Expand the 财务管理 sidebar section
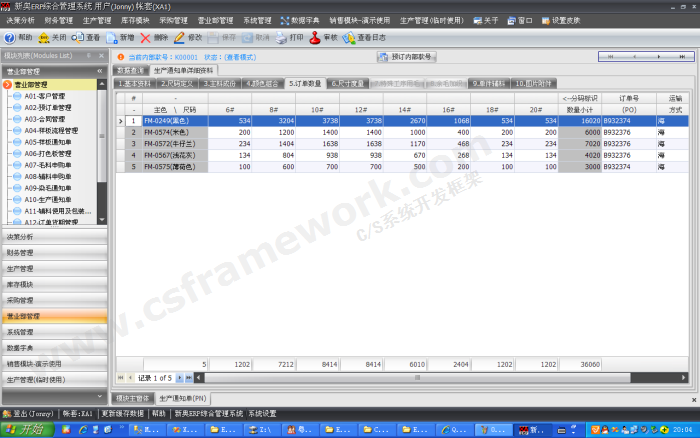 click(21, 254)
